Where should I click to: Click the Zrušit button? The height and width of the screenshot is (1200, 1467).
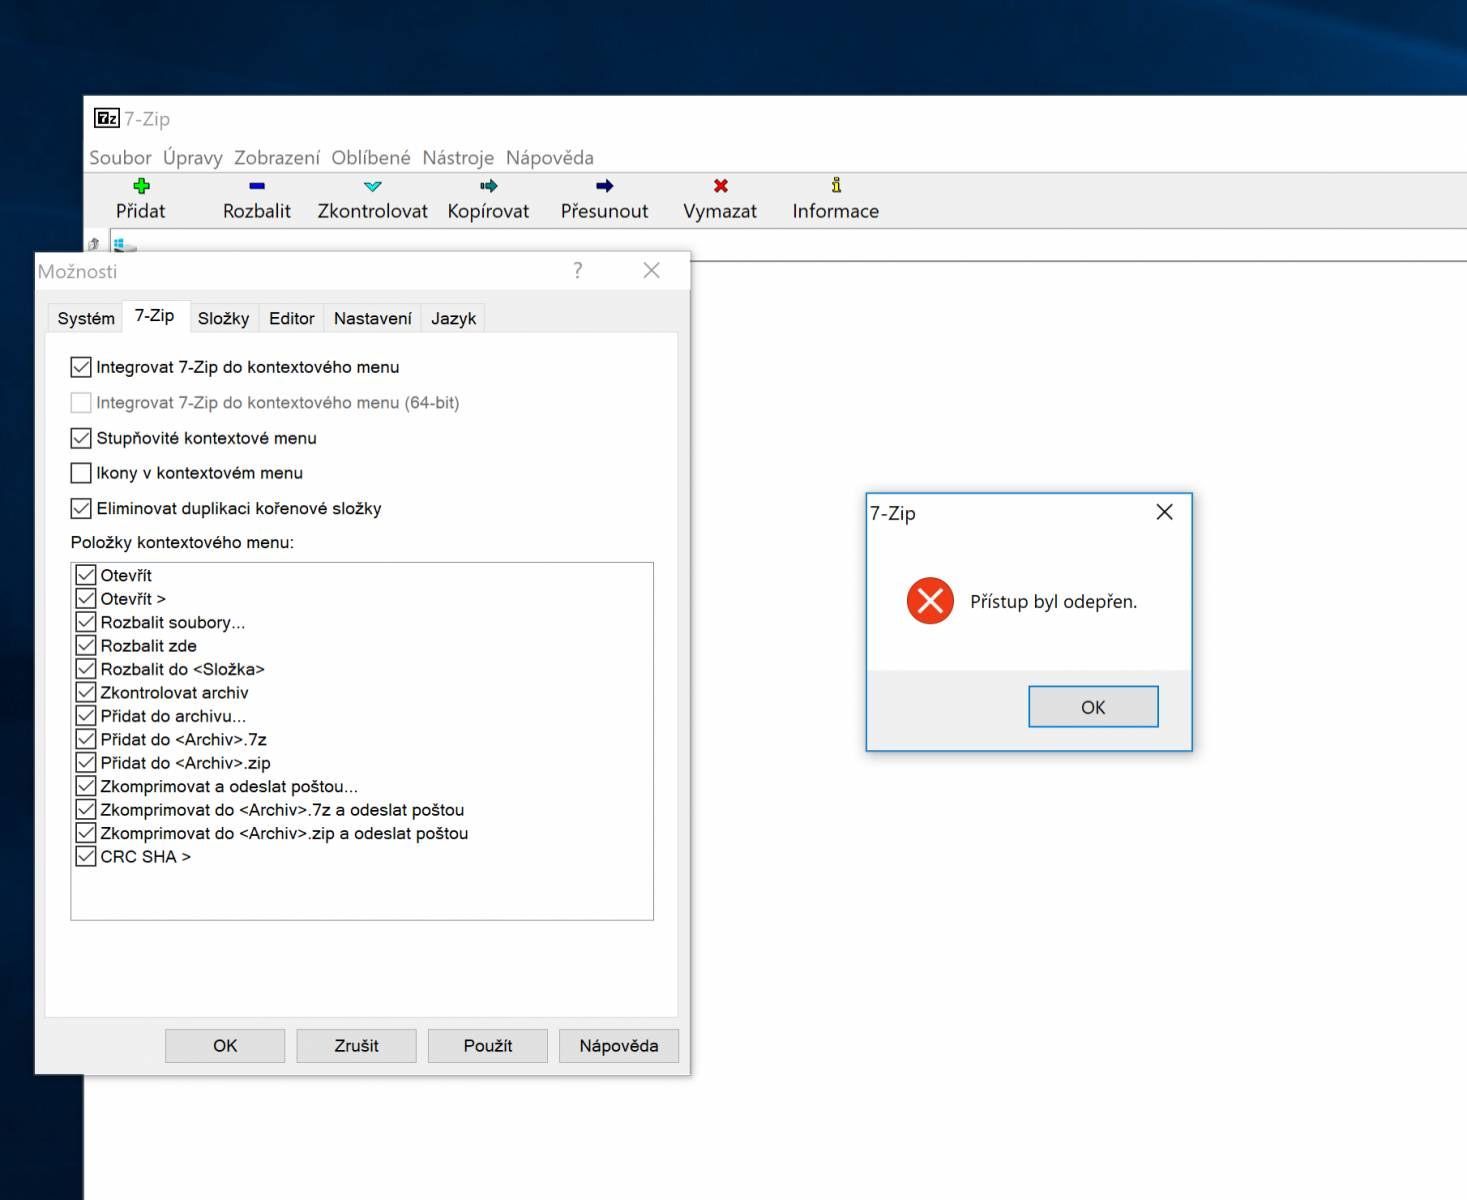(356, 1046)
